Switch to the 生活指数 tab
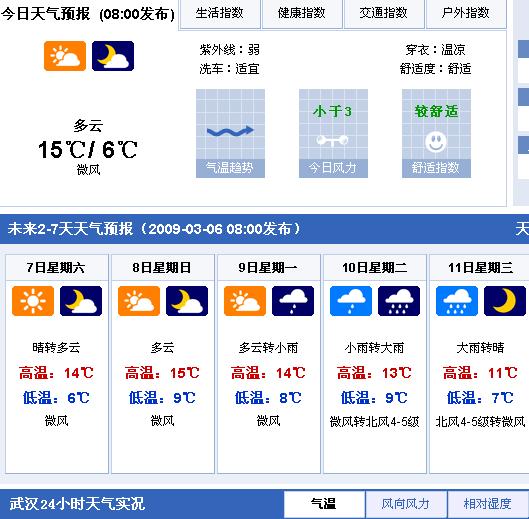 pyautogui.click(x=220, y=14)
